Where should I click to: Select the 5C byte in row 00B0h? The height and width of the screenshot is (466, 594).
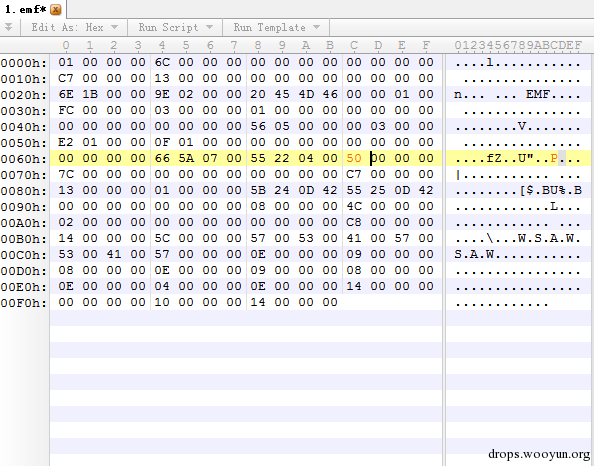coord(162,238)
